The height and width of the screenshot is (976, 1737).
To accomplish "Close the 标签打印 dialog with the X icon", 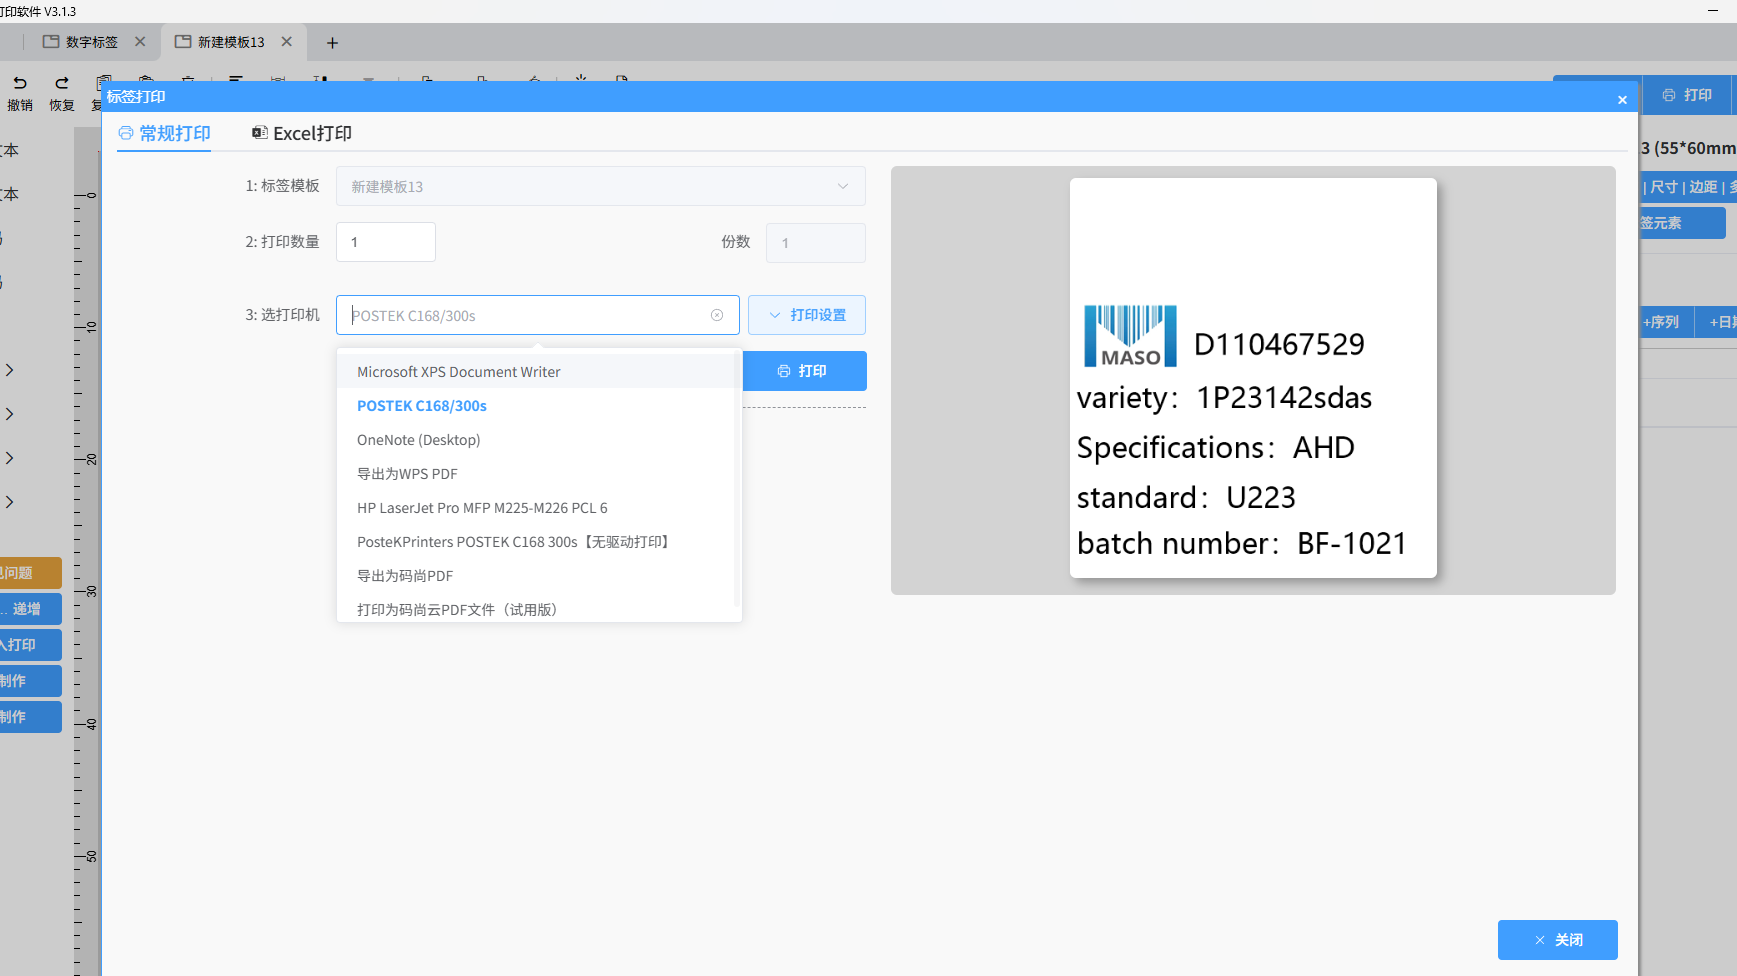I will (1622, 99).
